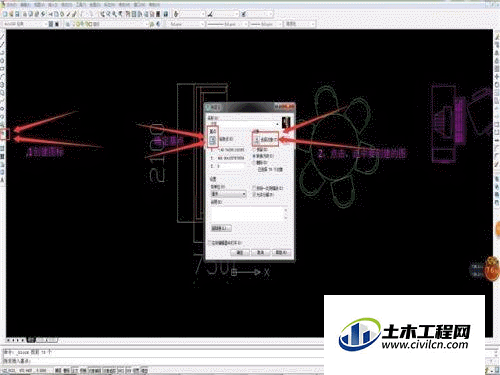Image resolution: width=500 pixels, height=375 pixels.
Task: Open the File menu
Action: (x=12, y=5)
